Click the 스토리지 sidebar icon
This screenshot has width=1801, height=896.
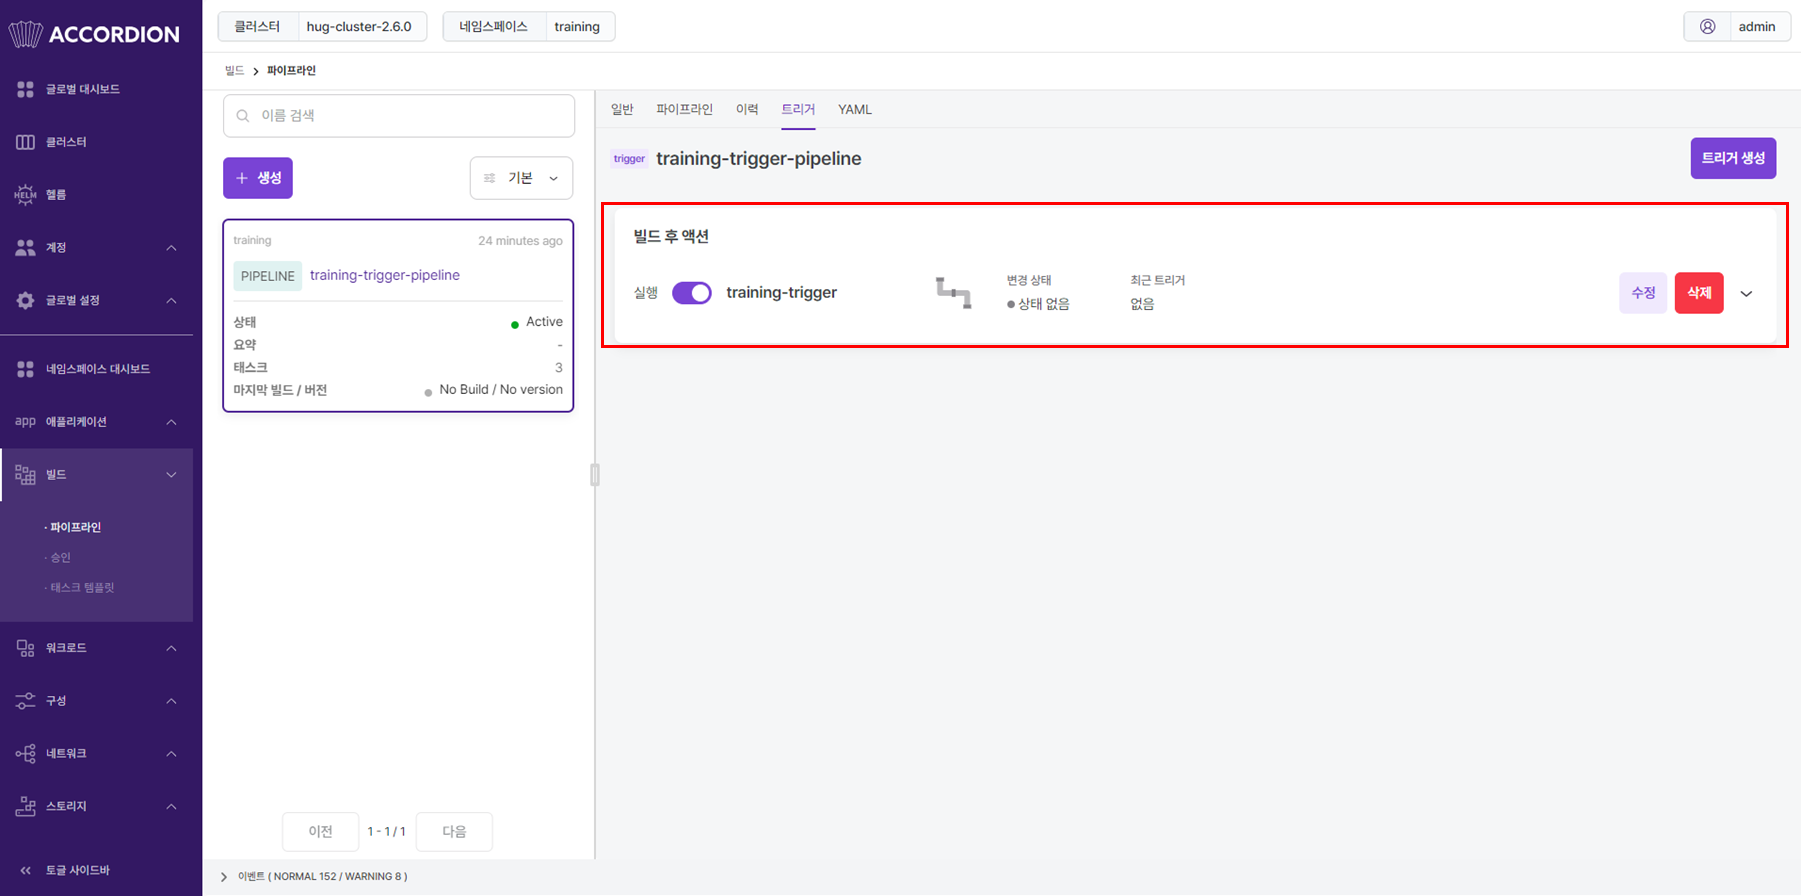coord(26,807)
